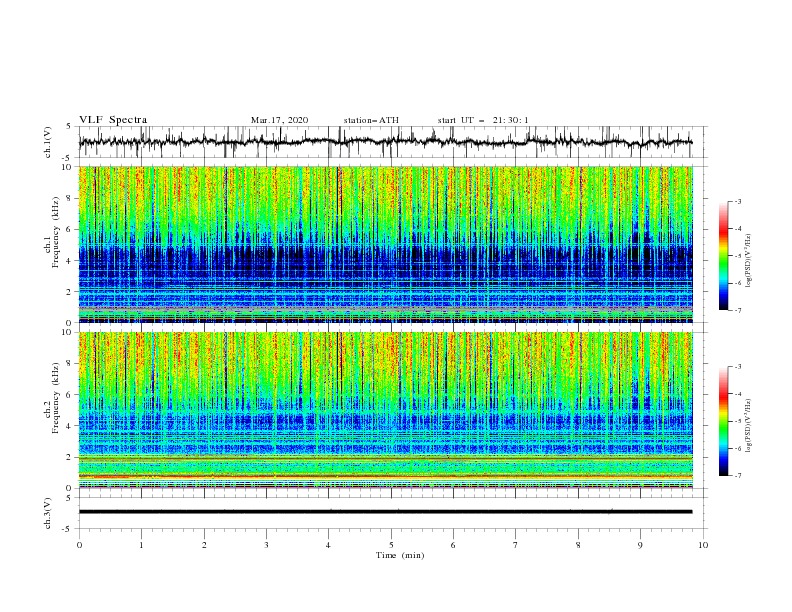Click the "2" tick on the time axis

[204, 545]
